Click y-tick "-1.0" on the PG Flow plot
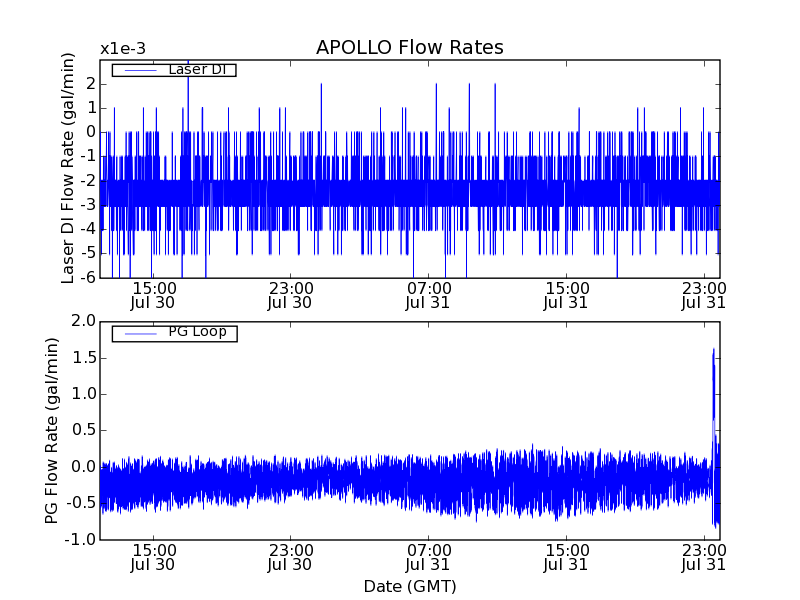The image size is (800, 600). 81,539
